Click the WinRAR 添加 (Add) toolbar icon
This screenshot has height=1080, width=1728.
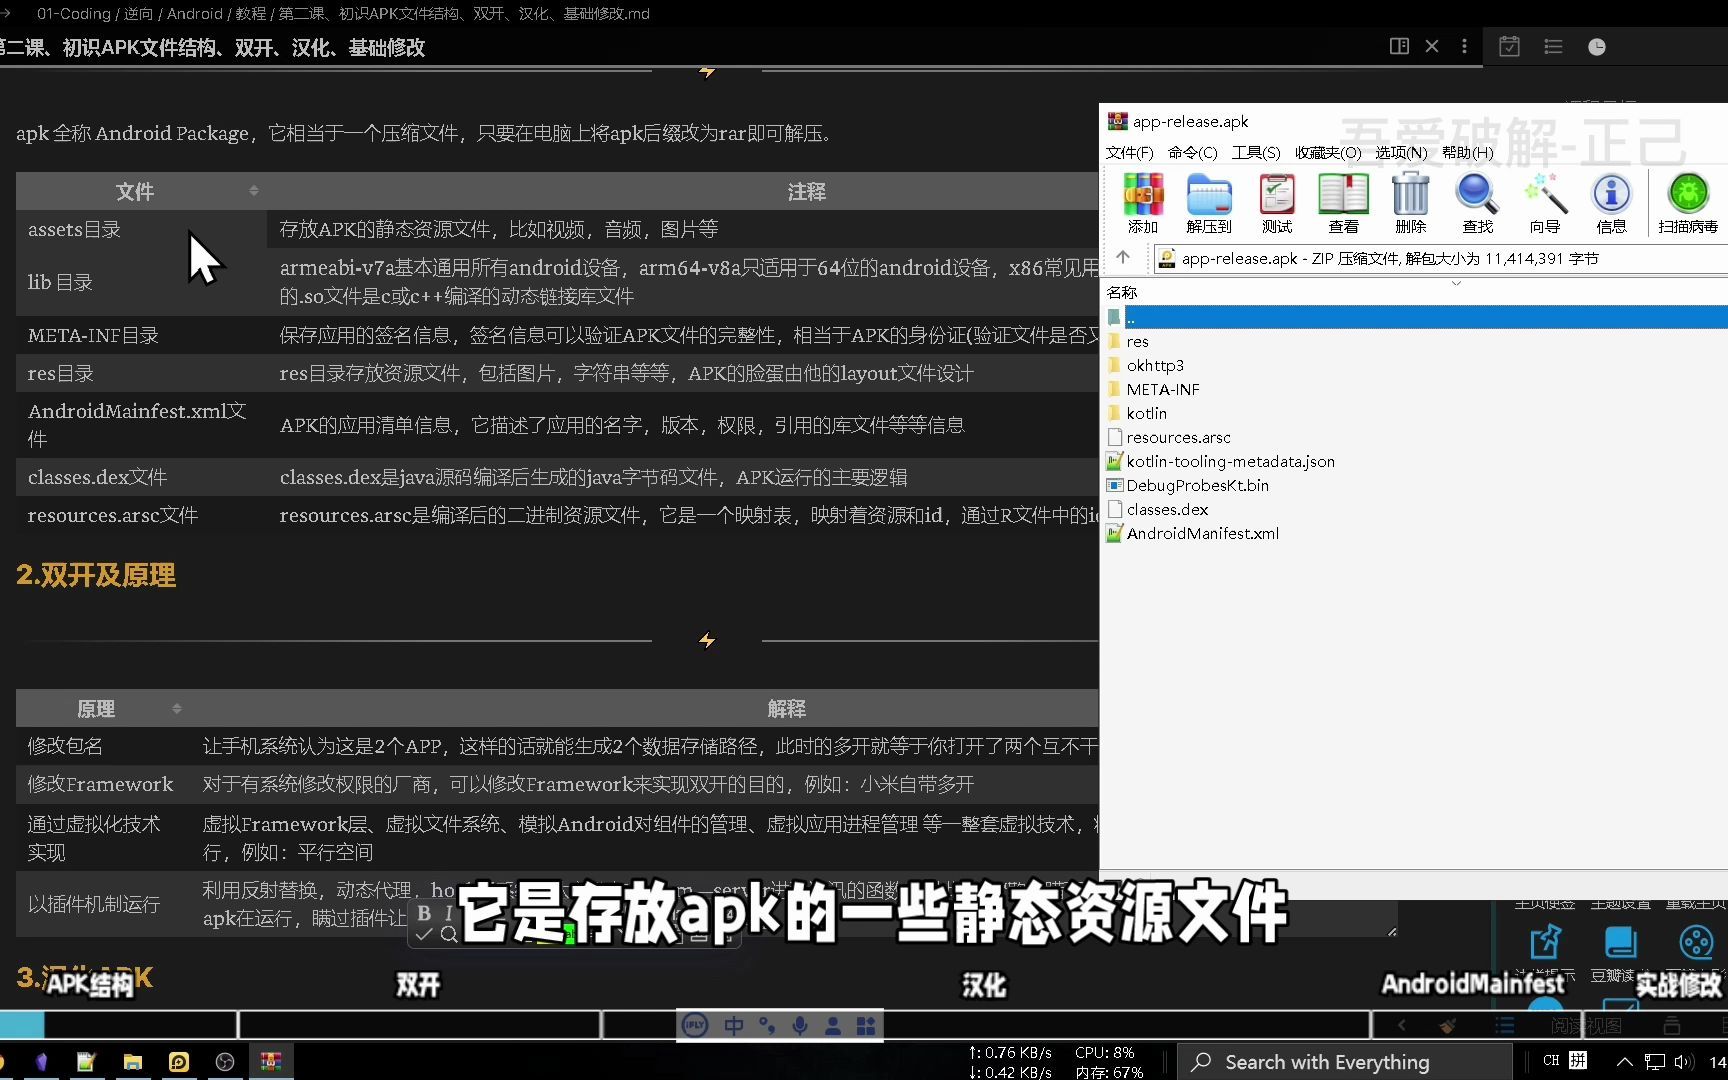point(1143,203)
